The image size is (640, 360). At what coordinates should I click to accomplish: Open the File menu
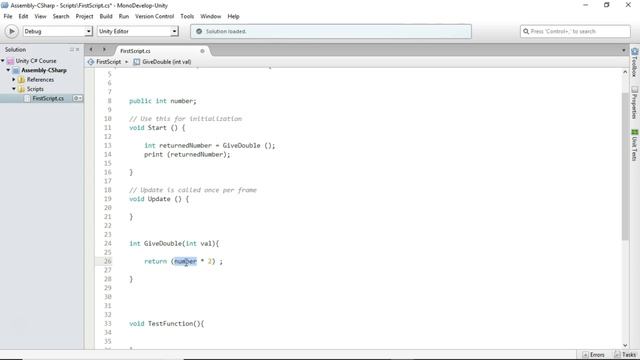8,16
